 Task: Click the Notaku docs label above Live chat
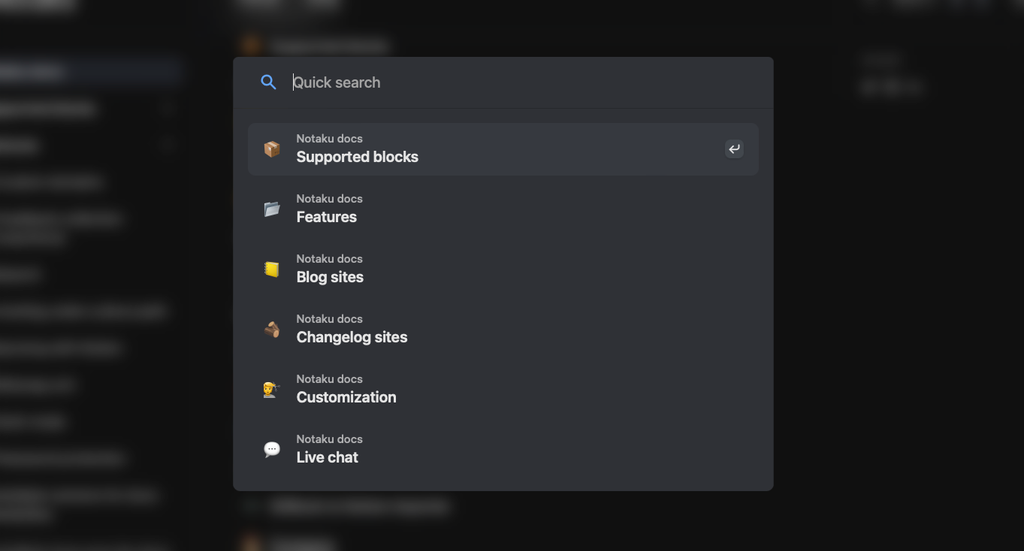[x=329, y=439]
